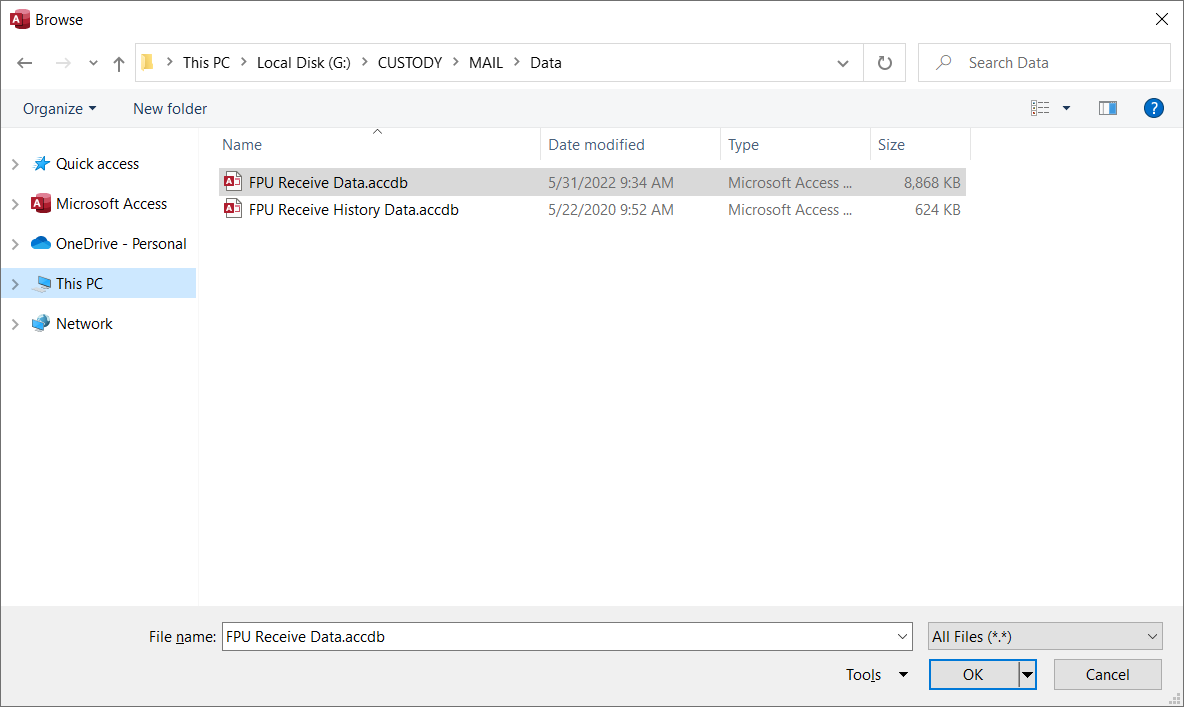
Task: Click the change view layout icon
Action: coord(1041,108)
